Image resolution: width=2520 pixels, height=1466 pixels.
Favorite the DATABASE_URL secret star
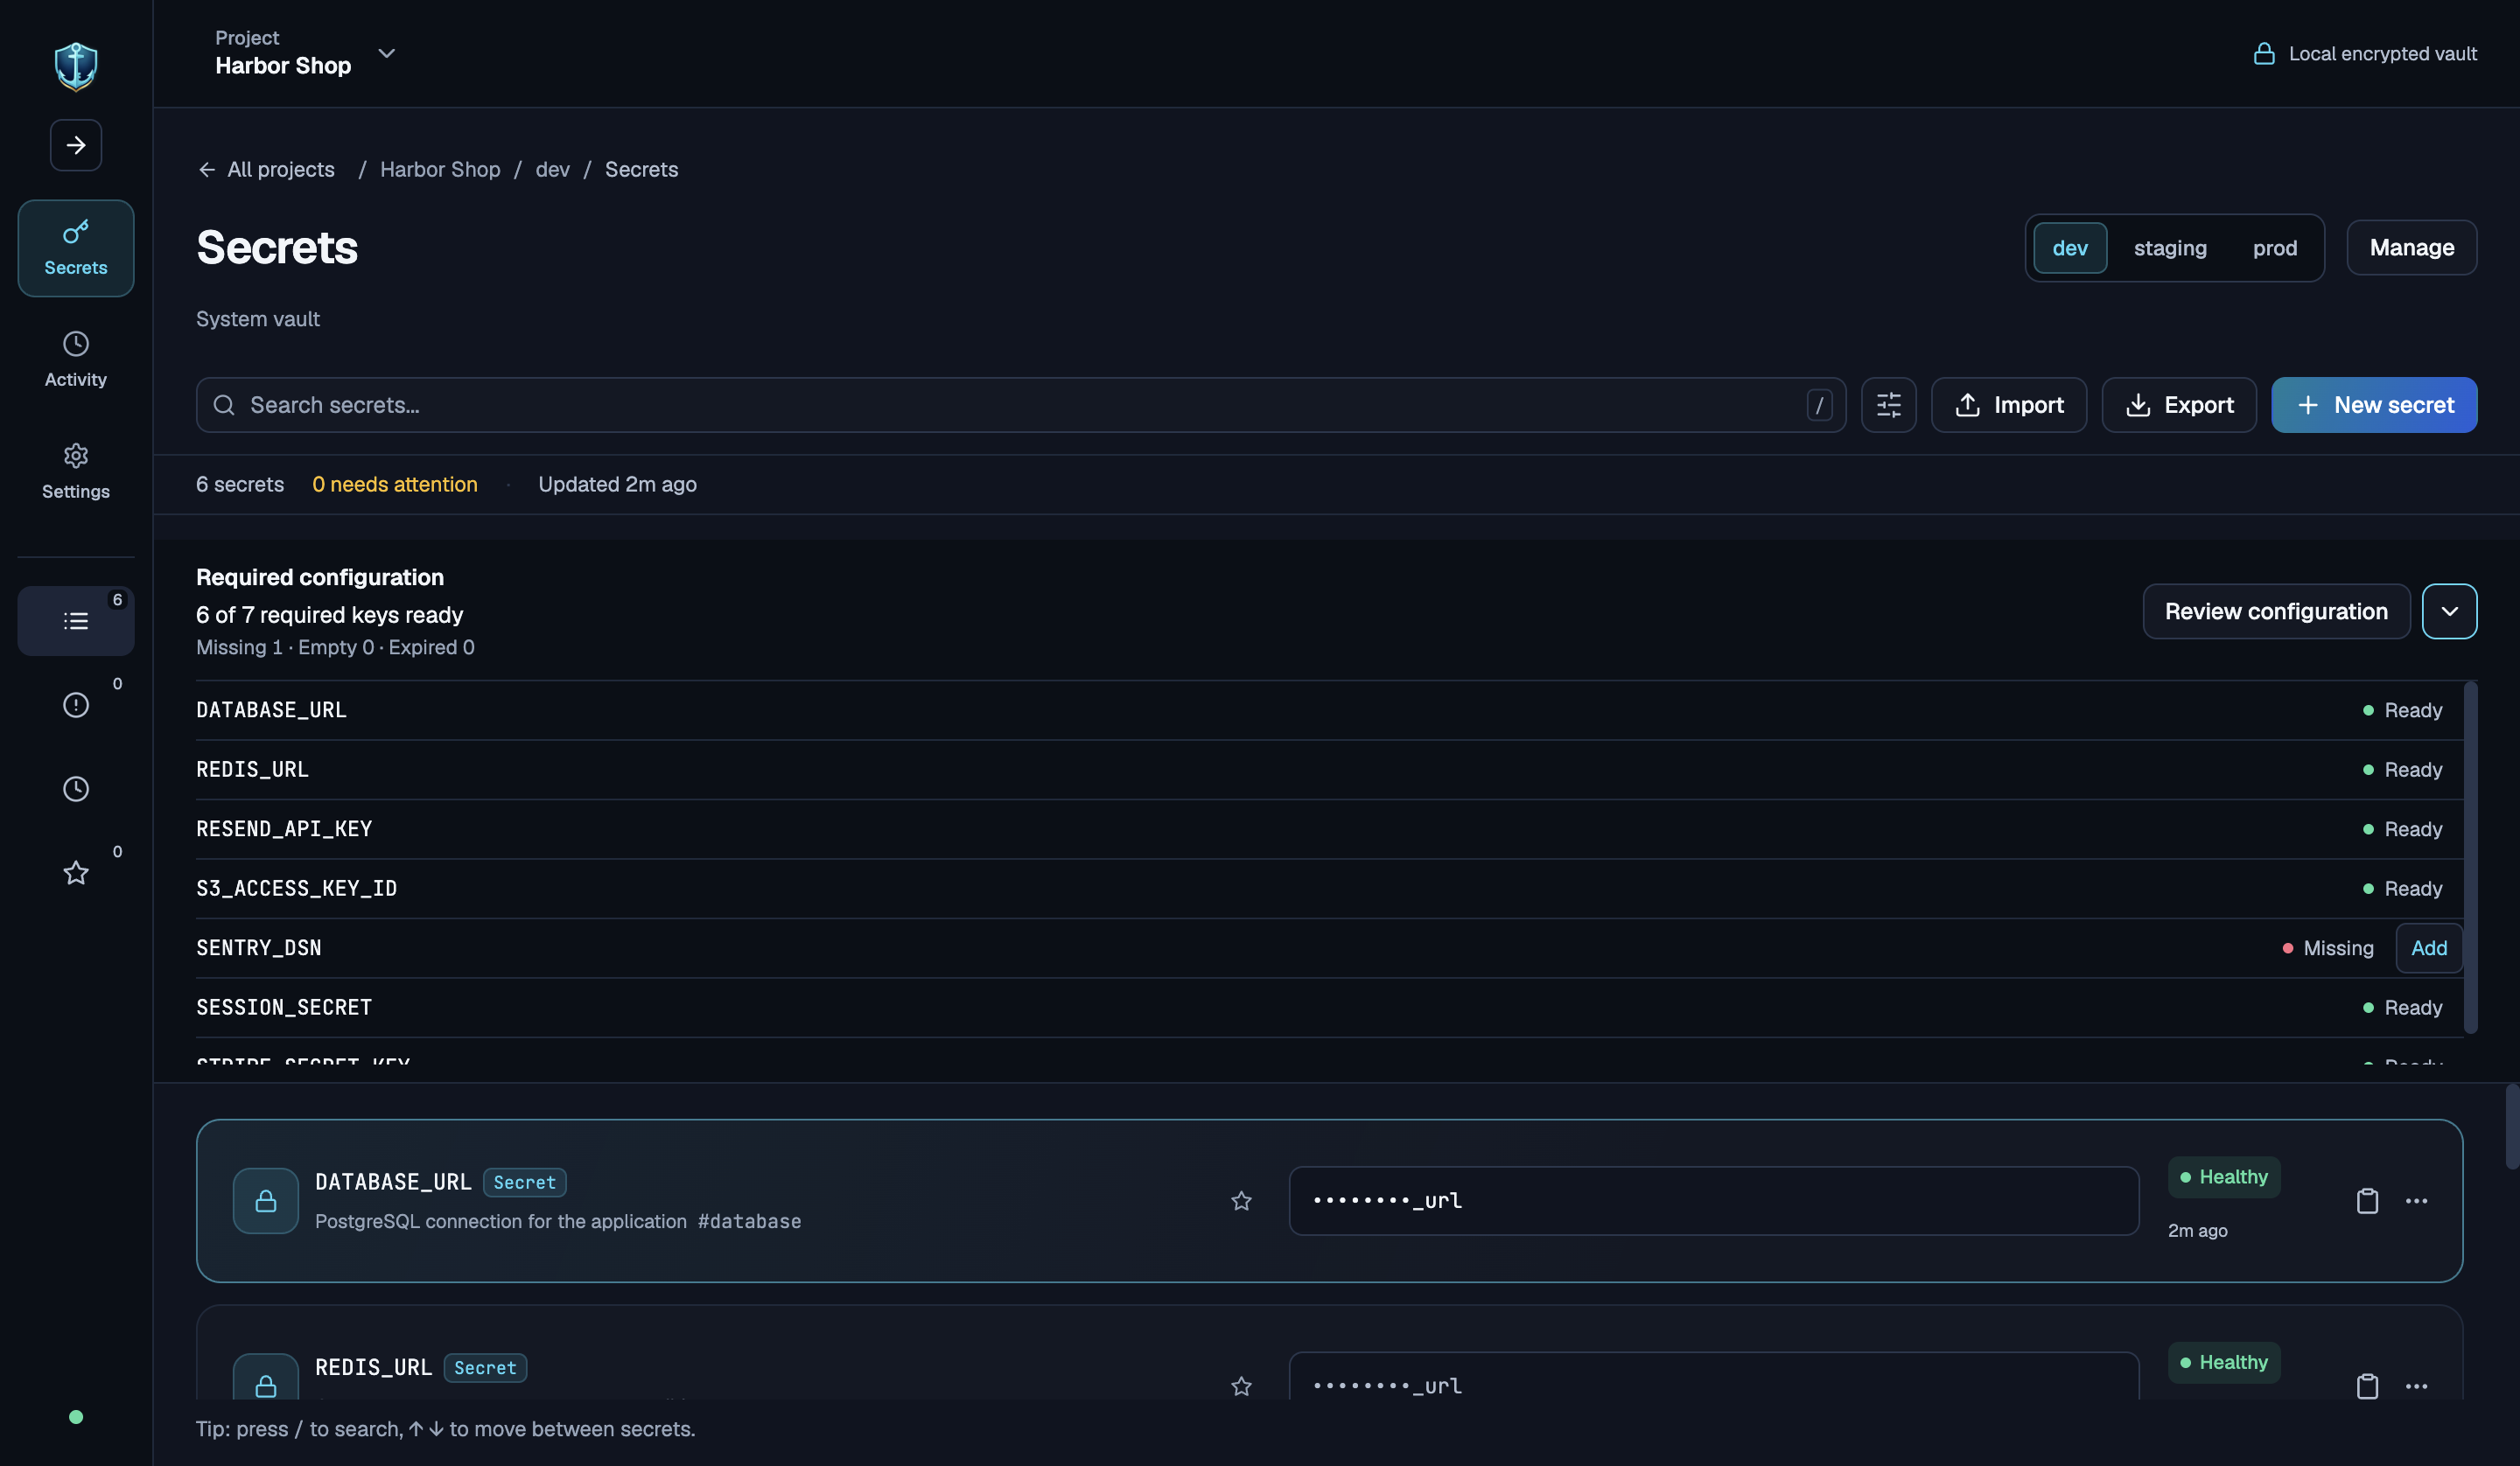(x=1241, y=1201)
